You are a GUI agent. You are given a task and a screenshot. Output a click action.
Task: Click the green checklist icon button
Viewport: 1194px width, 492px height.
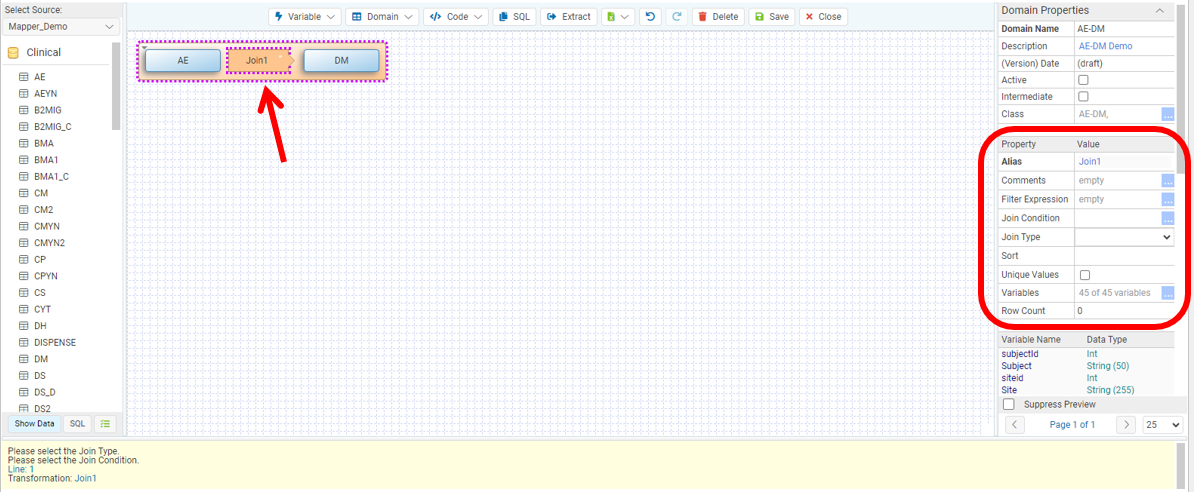106,423
